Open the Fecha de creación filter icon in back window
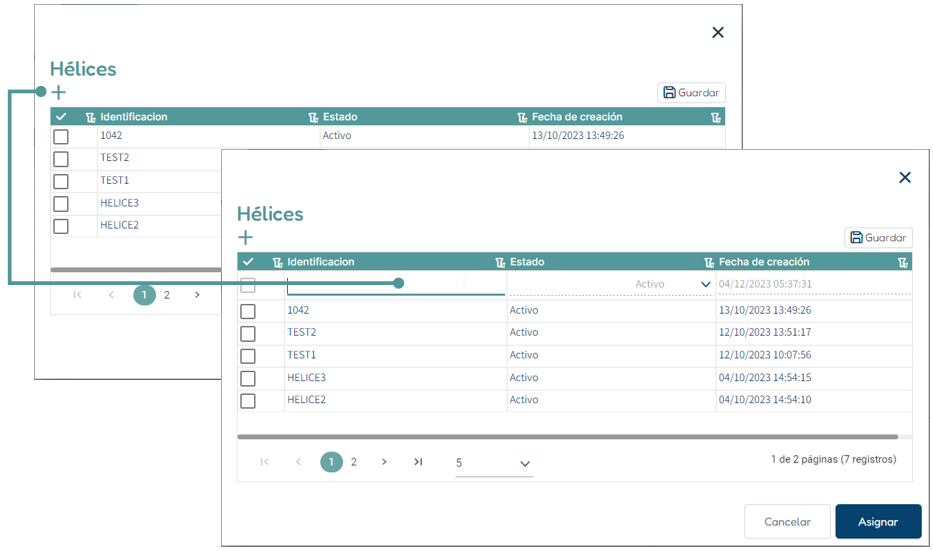This screenshot has height=551, width=933. click(x=522, y=117)
